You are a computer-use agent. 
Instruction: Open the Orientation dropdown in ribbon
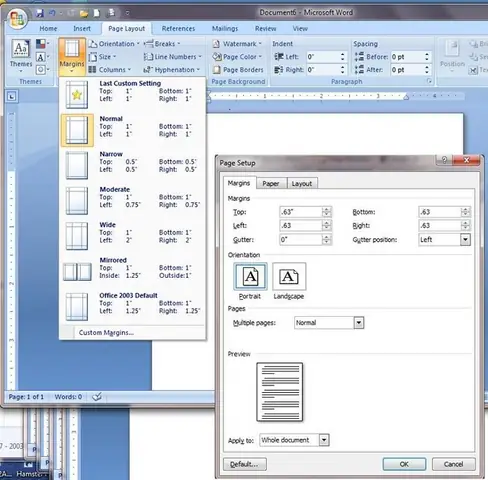pyautogui.click(x=114, y=44)
